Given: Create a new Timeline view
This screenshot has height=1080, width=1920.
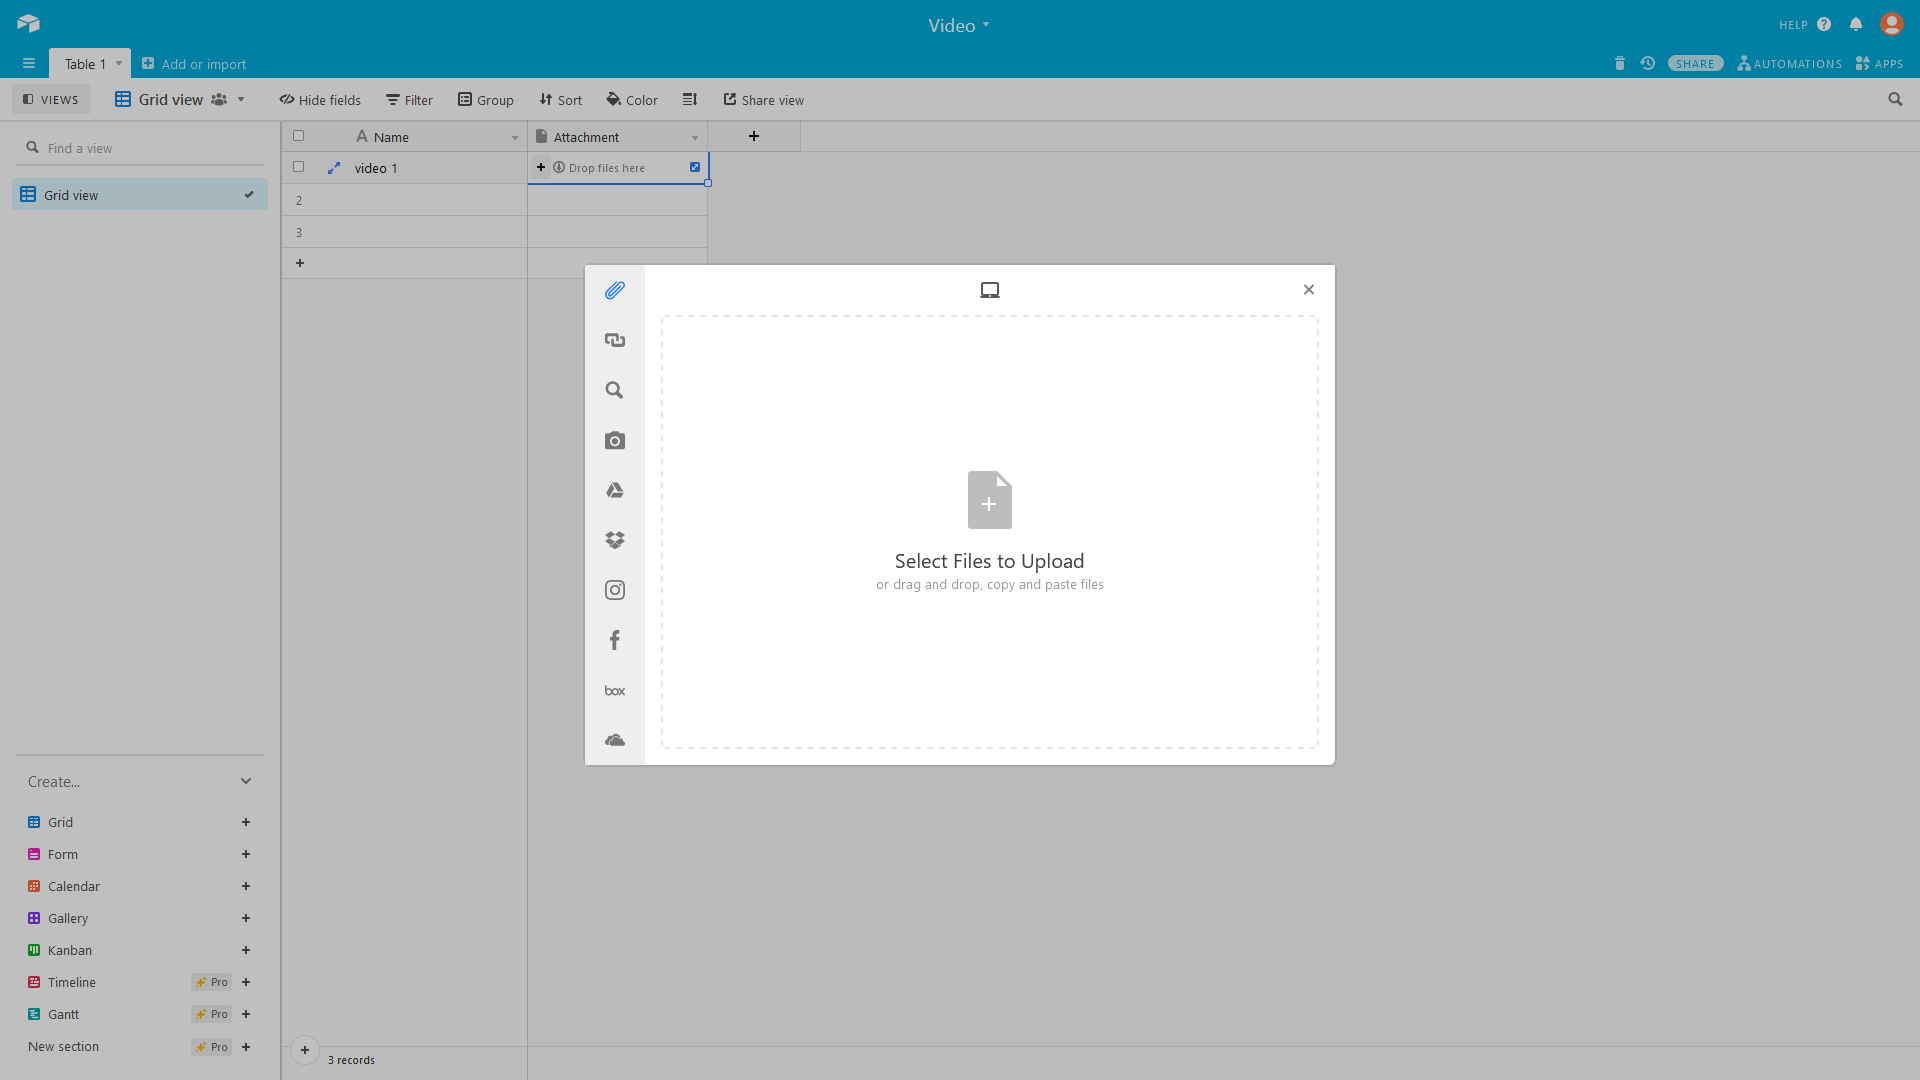Looking at the screenshot, I should pos(140,982).
